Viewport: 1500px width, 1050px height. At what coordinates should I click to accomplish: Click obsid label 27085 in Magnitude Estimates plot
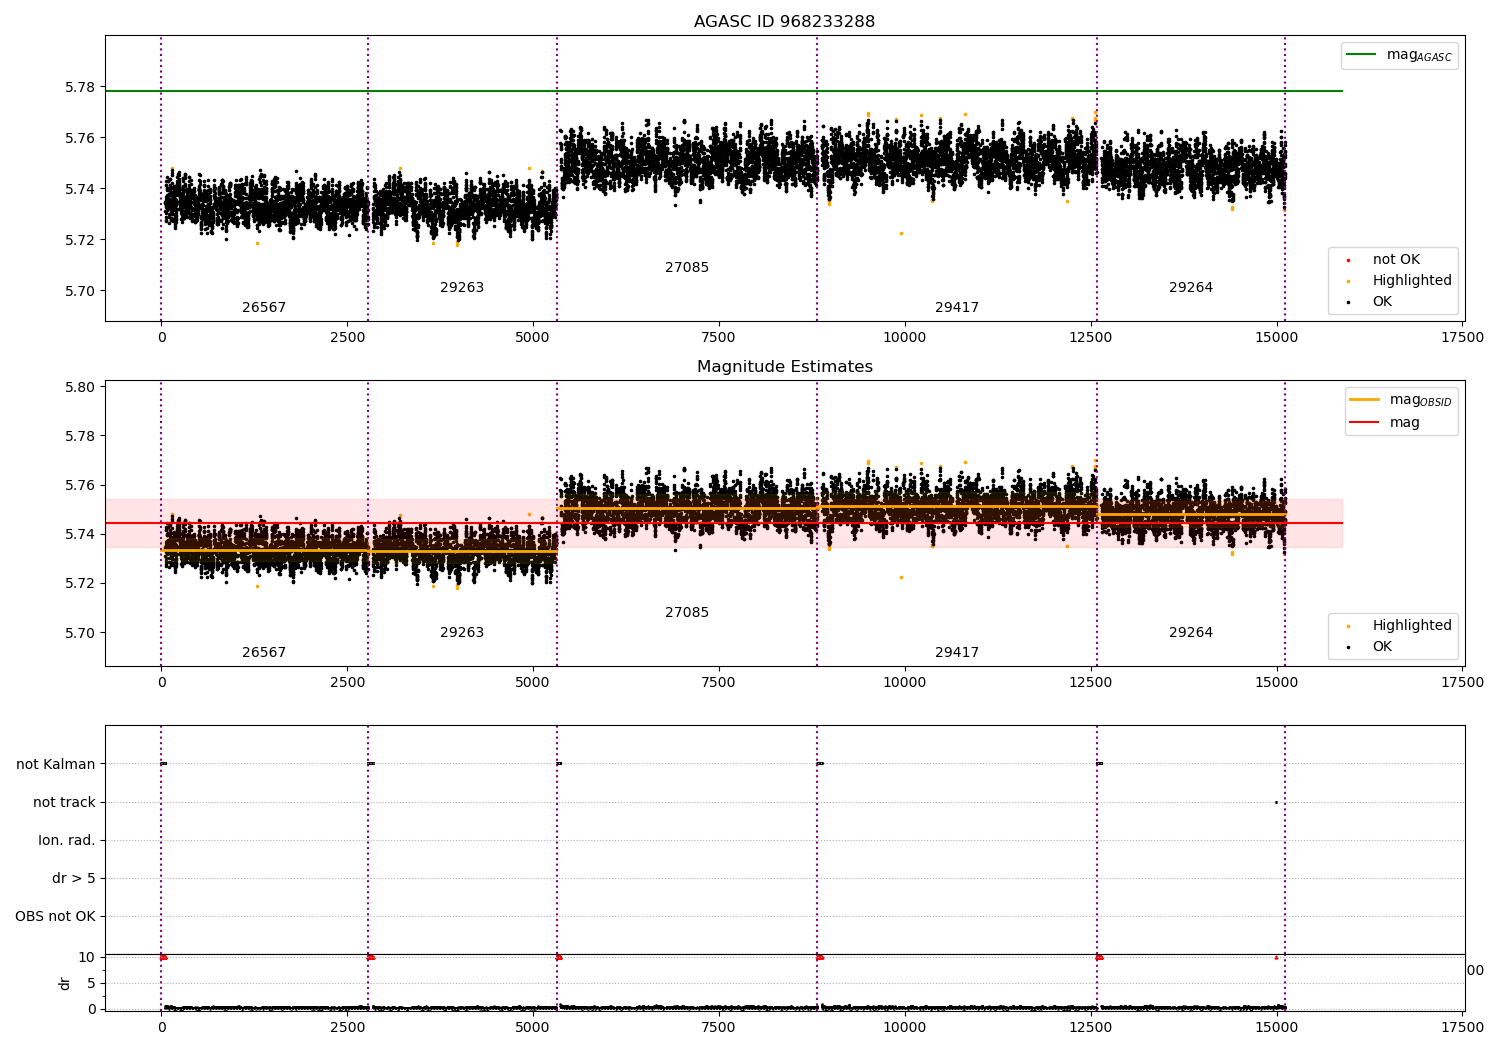click(687, 613)
